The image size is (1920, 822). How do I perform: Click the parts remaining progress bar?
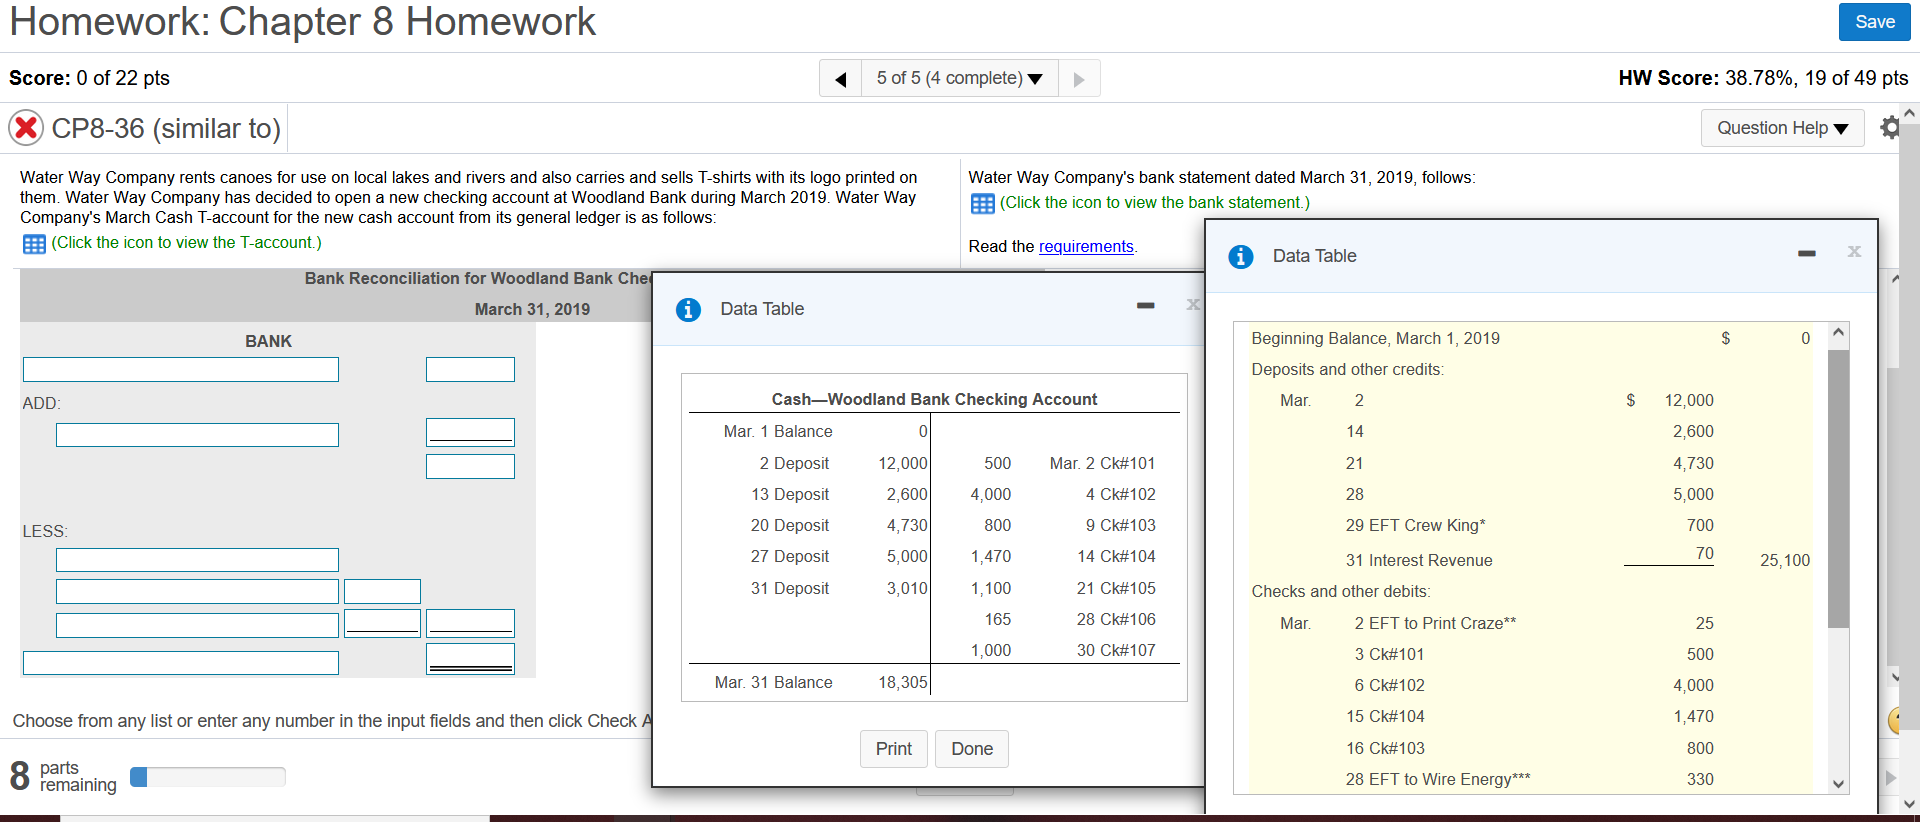click(x=208, y=777)
